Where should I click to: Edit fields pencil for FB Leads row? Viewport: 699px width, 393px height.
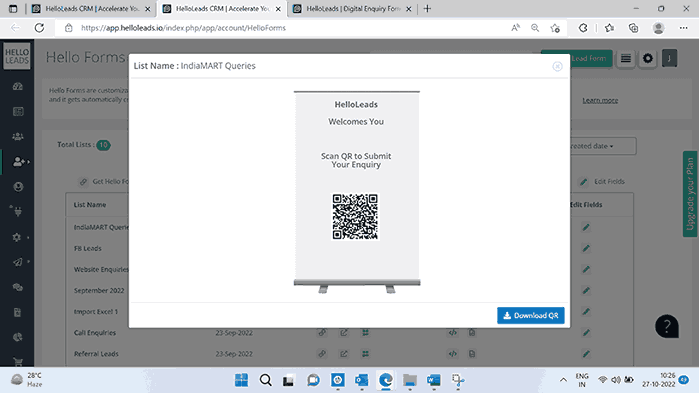586,248
